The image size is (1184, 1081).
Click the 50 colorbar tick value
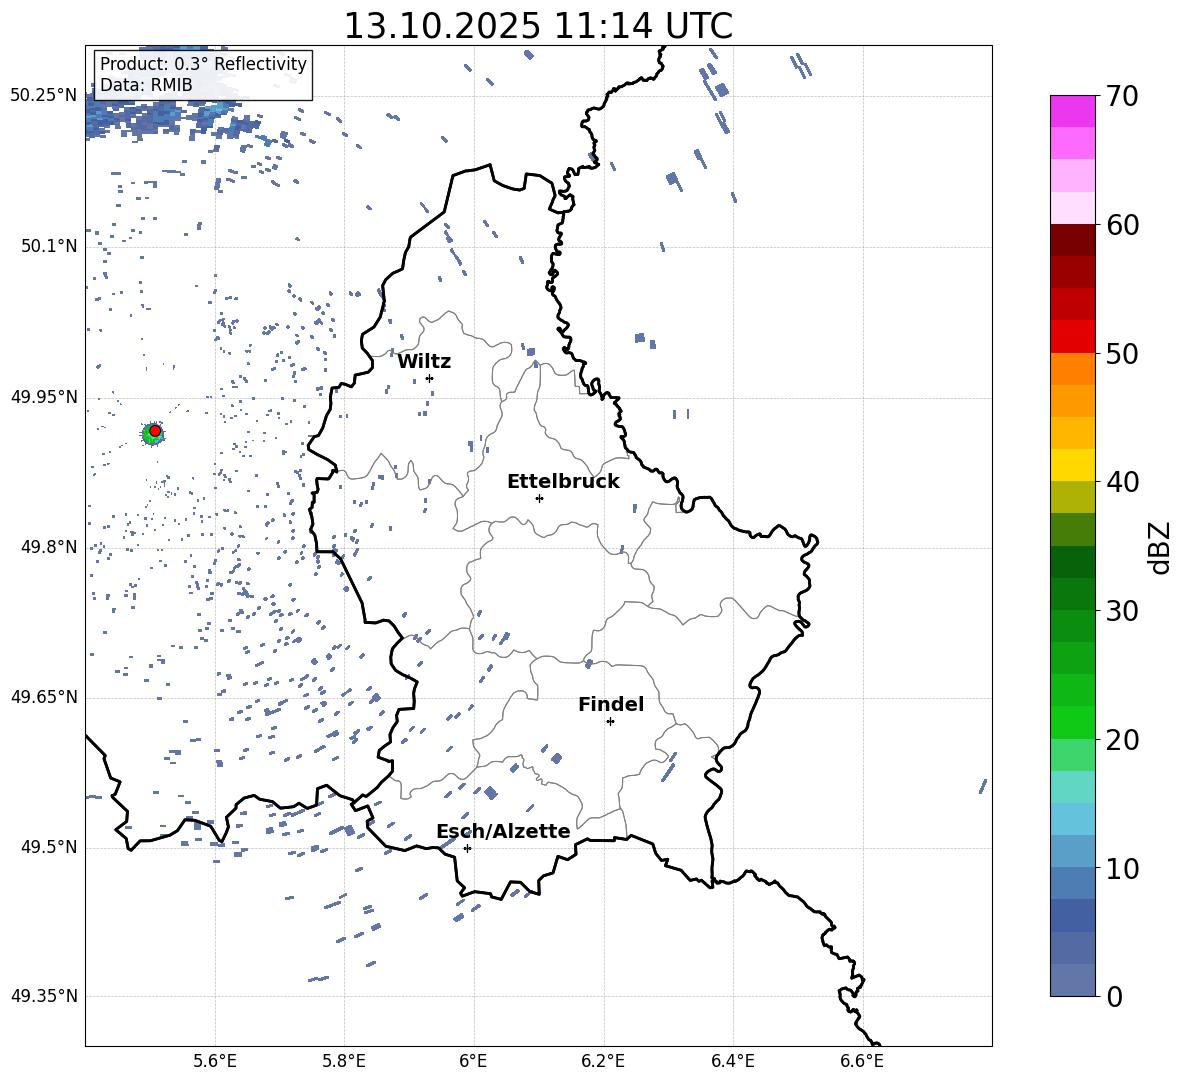[x=1122, y=354]
